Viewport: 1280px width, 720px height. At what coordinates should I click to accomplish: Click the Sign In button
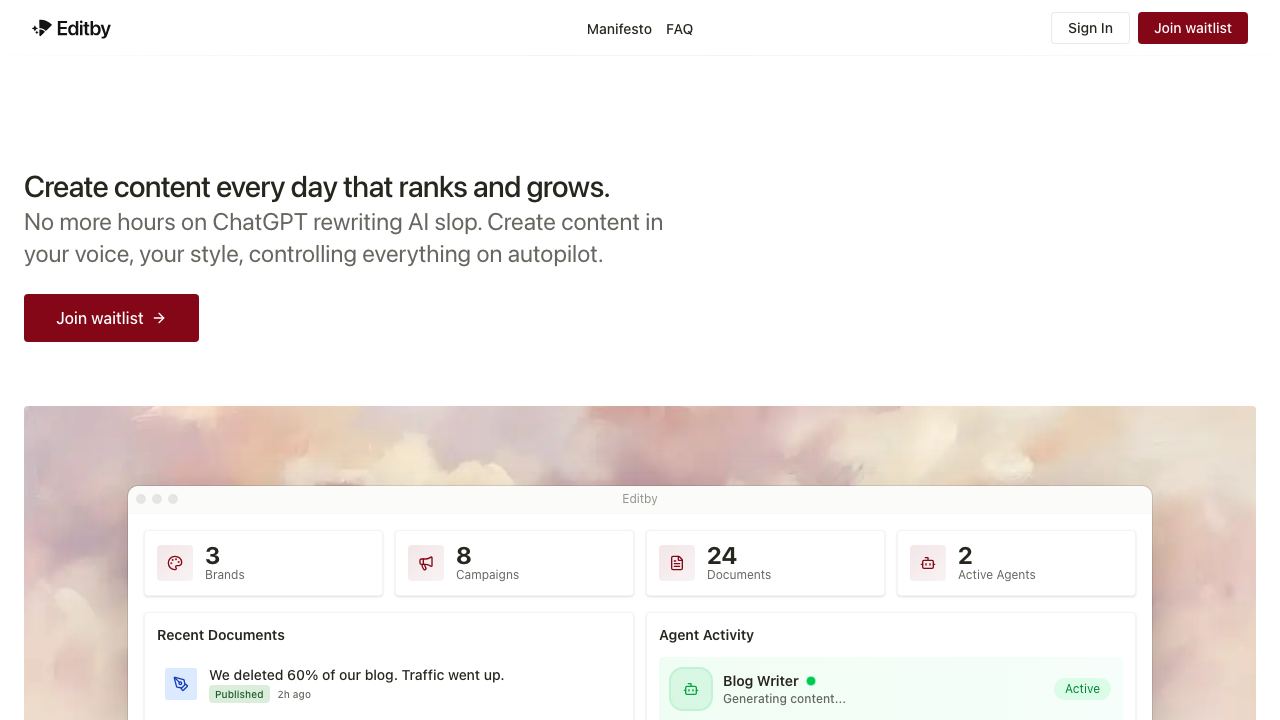1090,28
